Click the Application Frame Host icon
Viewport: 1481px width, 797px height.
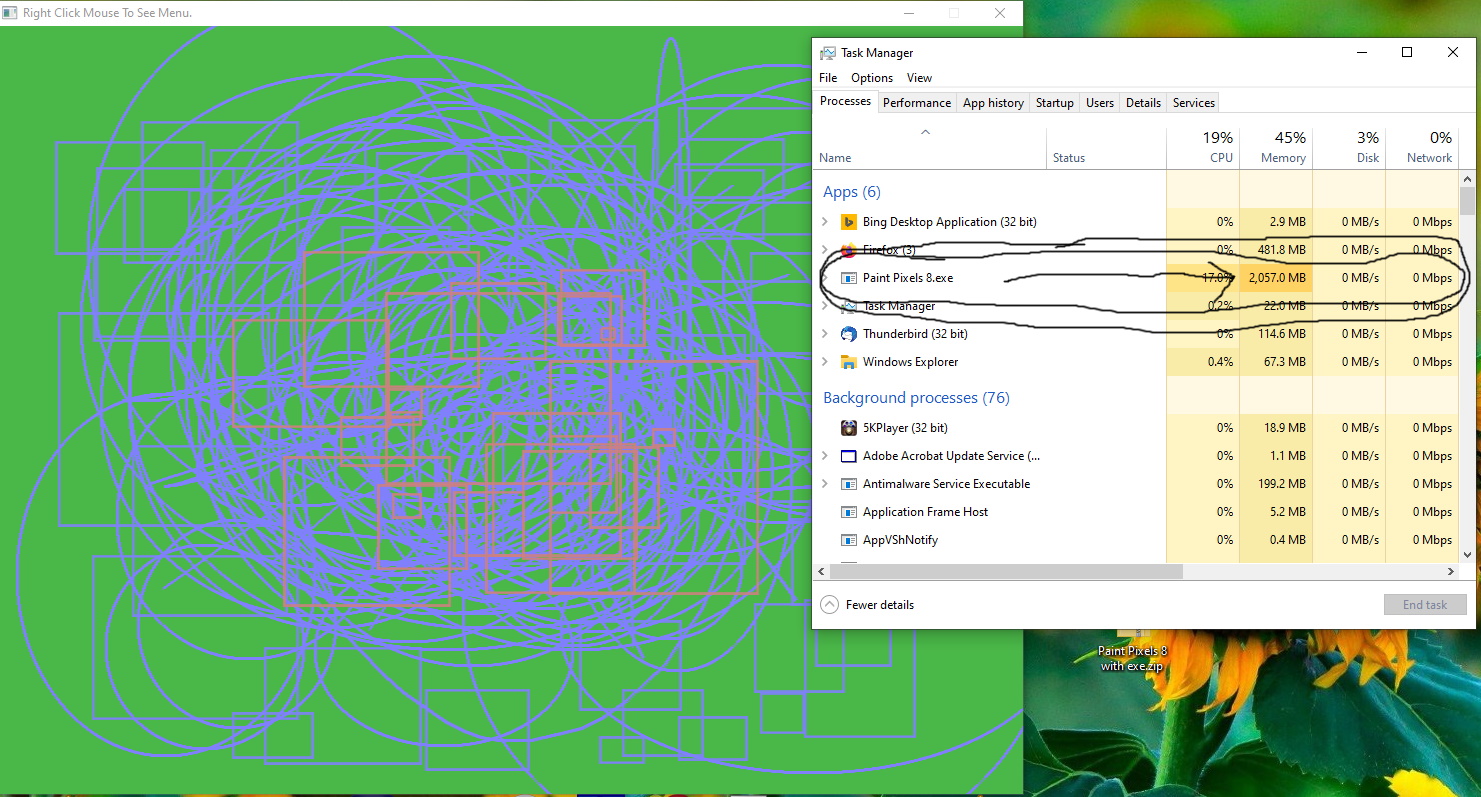click(x=848, y=512)
